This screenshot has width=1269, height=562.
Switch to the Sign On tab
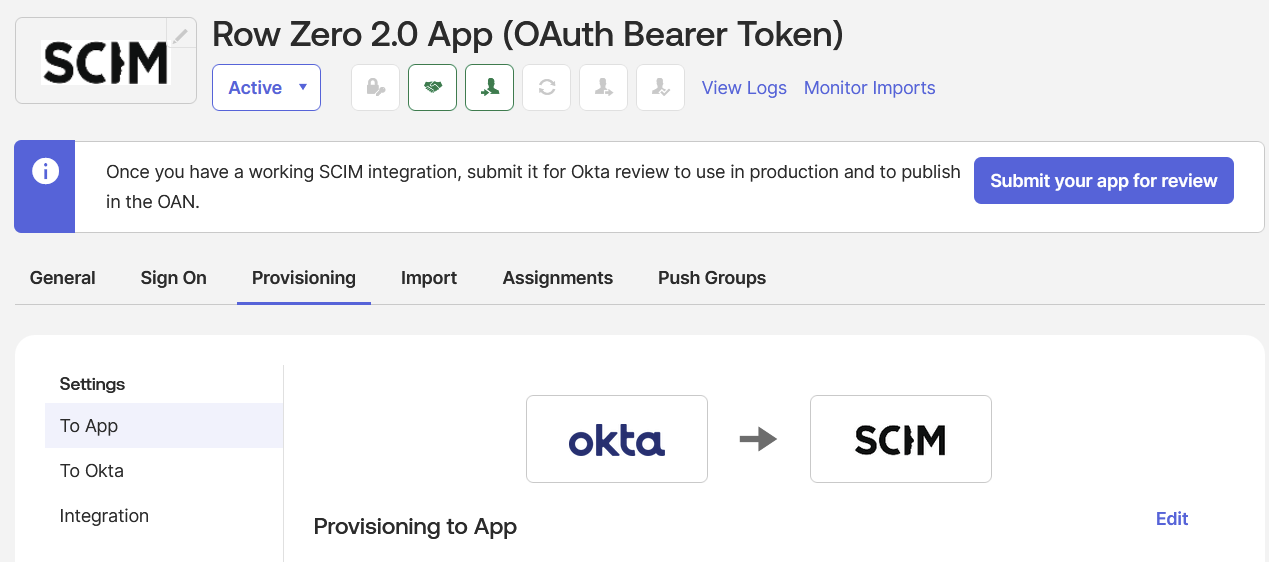pyautogui.click(x=174, y=278)
